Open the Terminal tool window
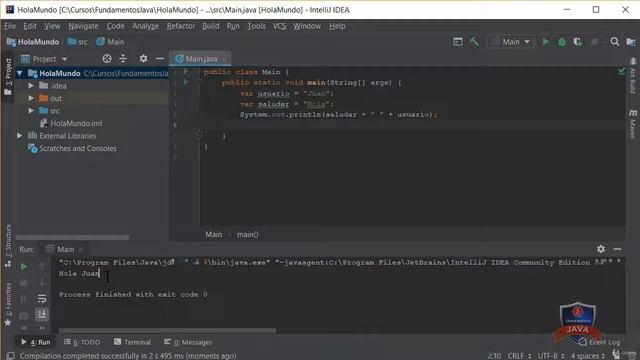640x360 pixels. click(x=133, y=342)
